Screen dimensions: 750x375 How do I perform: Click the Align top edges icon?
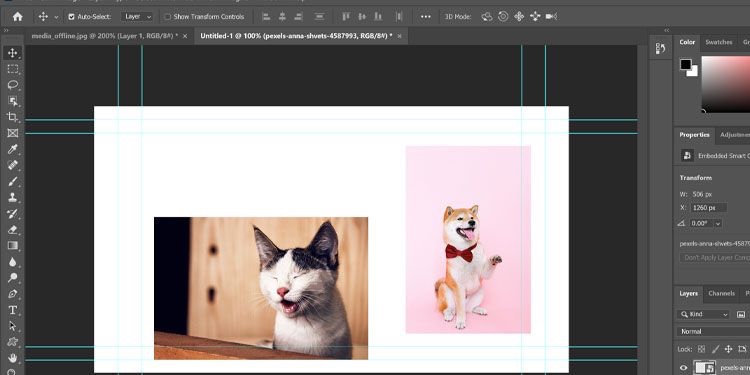pos(346,17)
